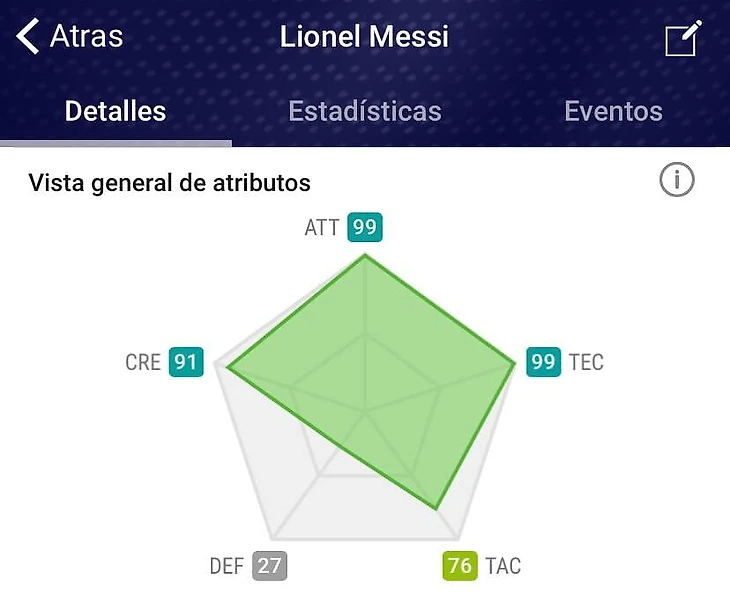Click the Lionel Messi title
The width and height of the screenshot is (730, 608).
[x=365, y=38]
